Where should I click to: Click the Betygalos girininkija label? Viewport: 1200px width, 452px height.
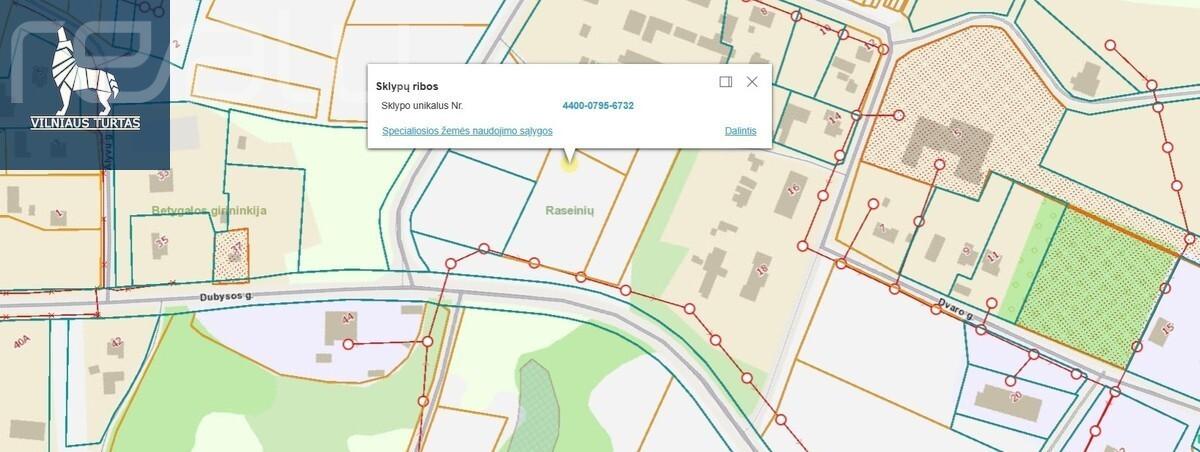click(x=209, y=211)
